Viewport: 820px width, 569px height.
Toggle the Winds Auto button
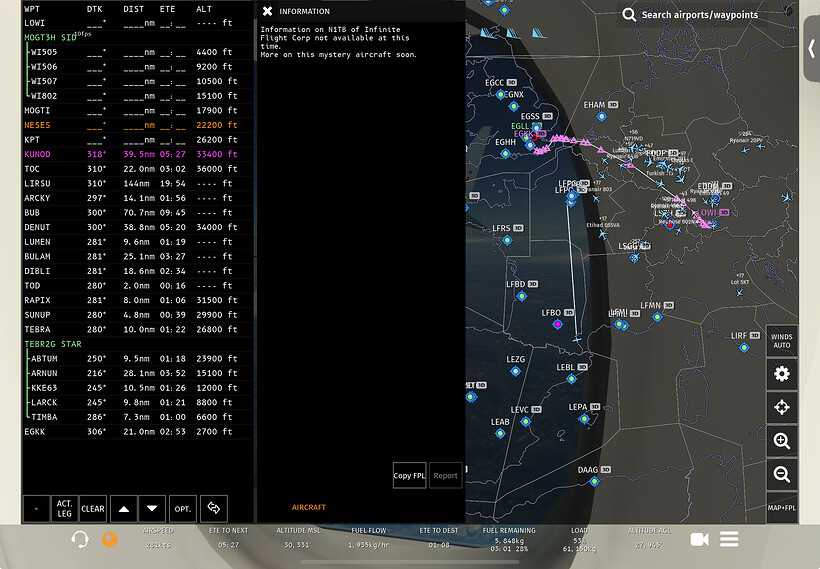point(782,340)
